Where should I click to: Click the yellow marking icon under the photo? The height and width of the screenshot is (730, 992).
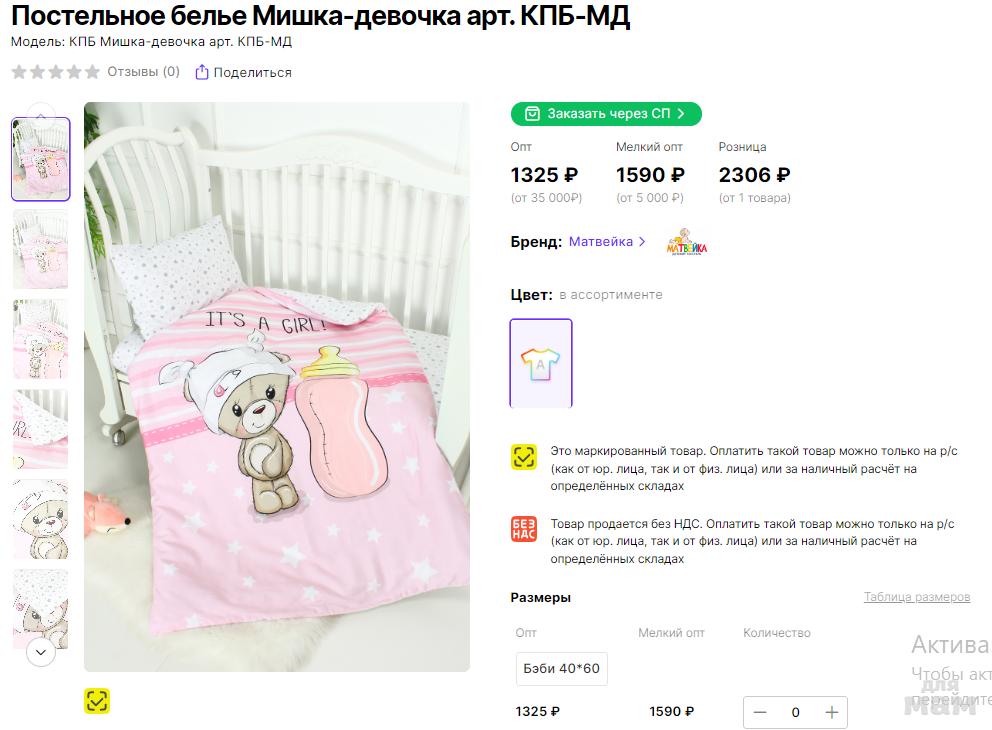click(96, 701)
